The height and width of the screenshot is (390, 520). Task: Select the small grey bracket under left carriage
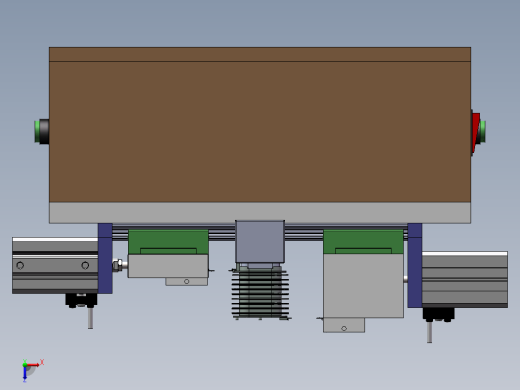(x=168, y=266)
